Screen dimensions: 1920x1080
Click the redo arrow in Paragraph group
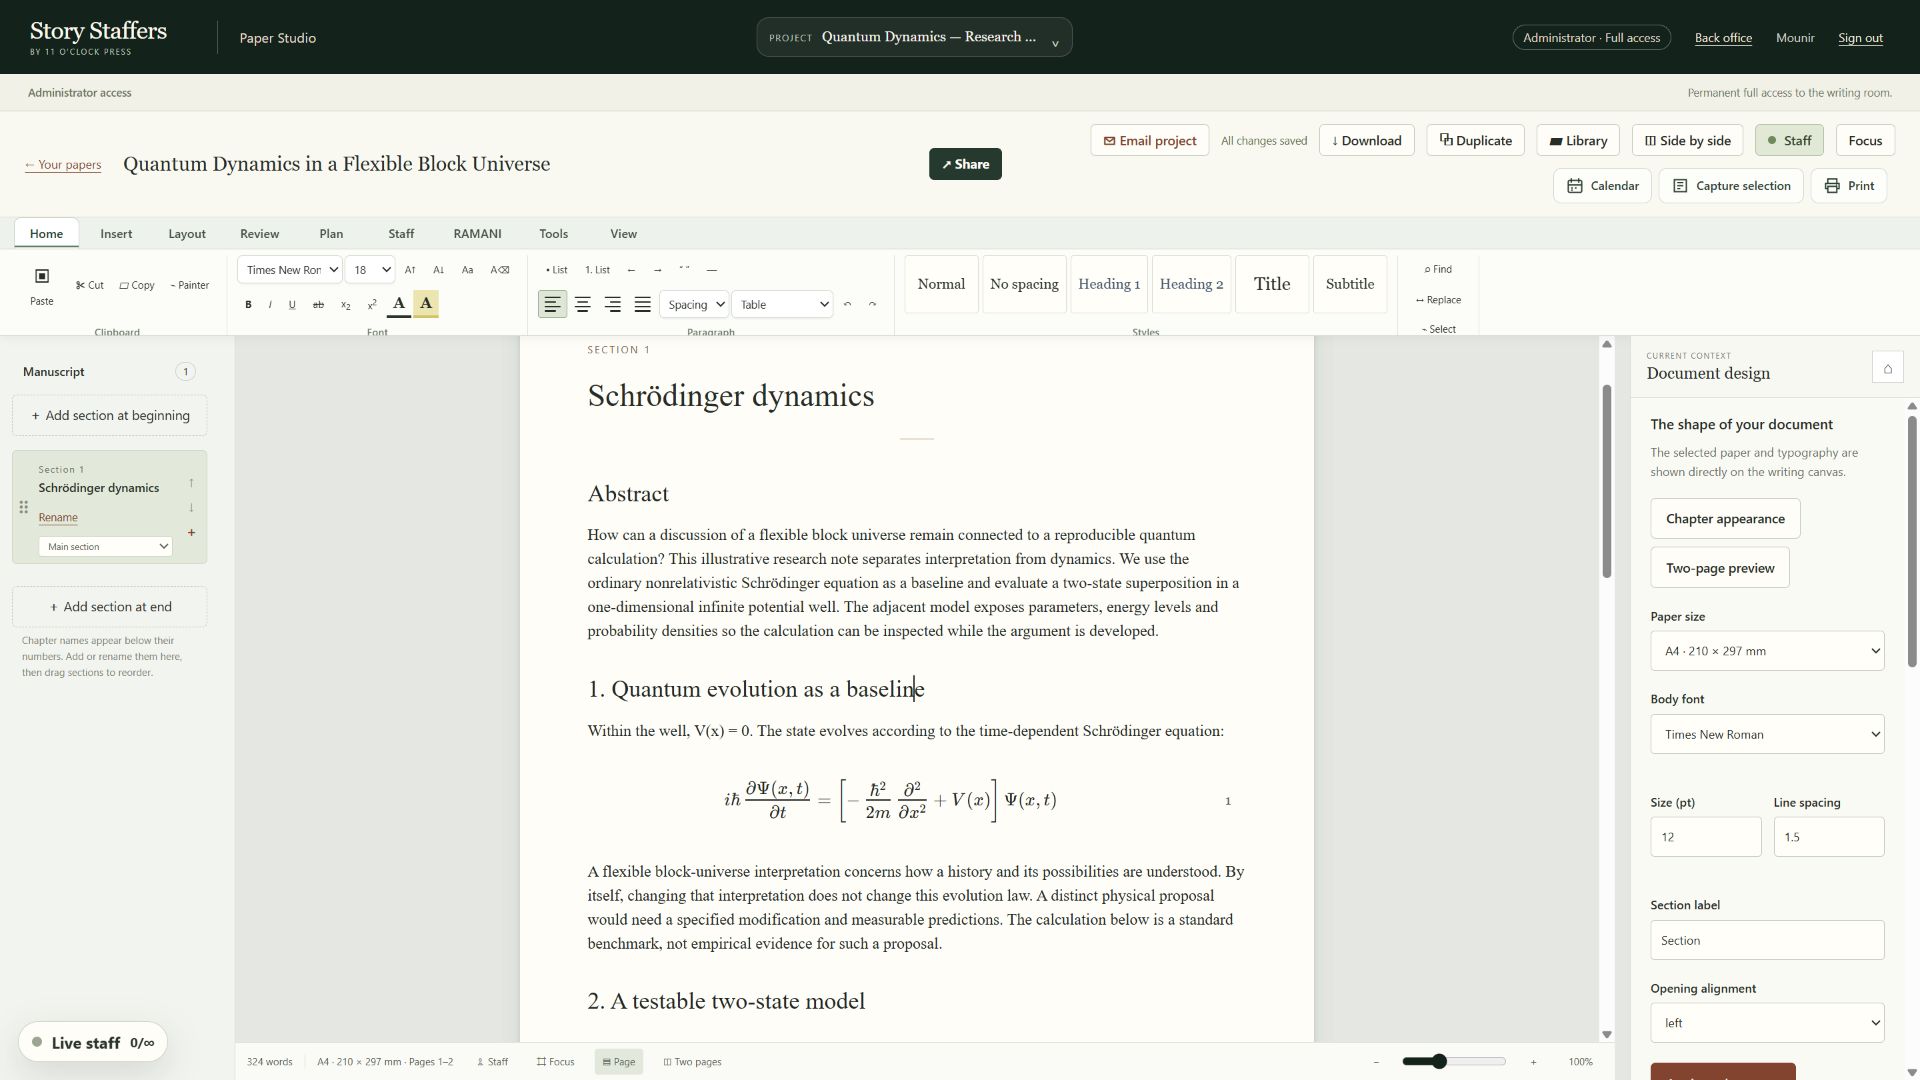pos(872,304)
